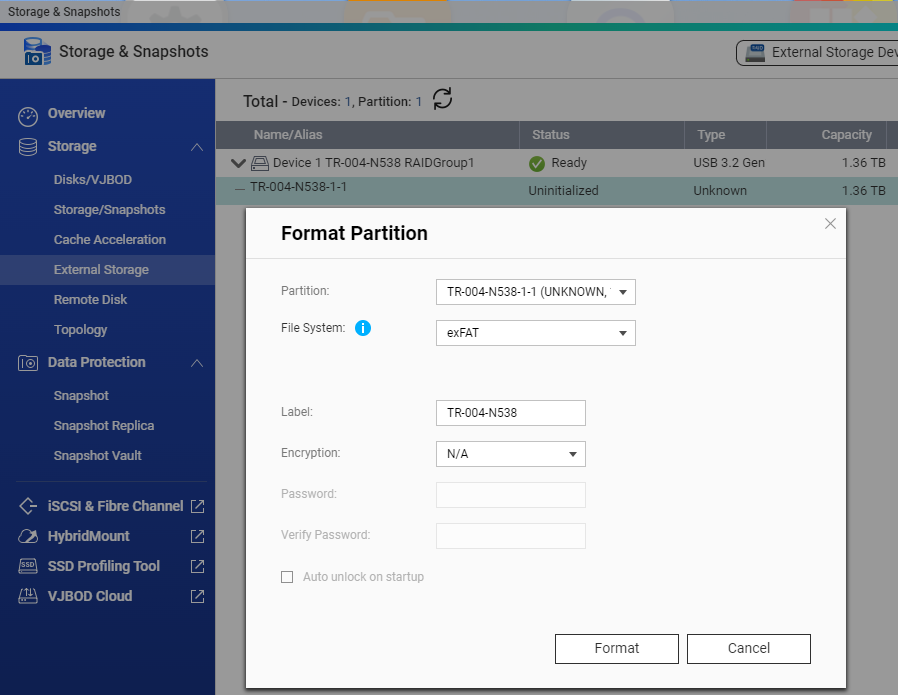Collapse the Storage sidebar section
This screenshot has width=898, height=695.
196,147
